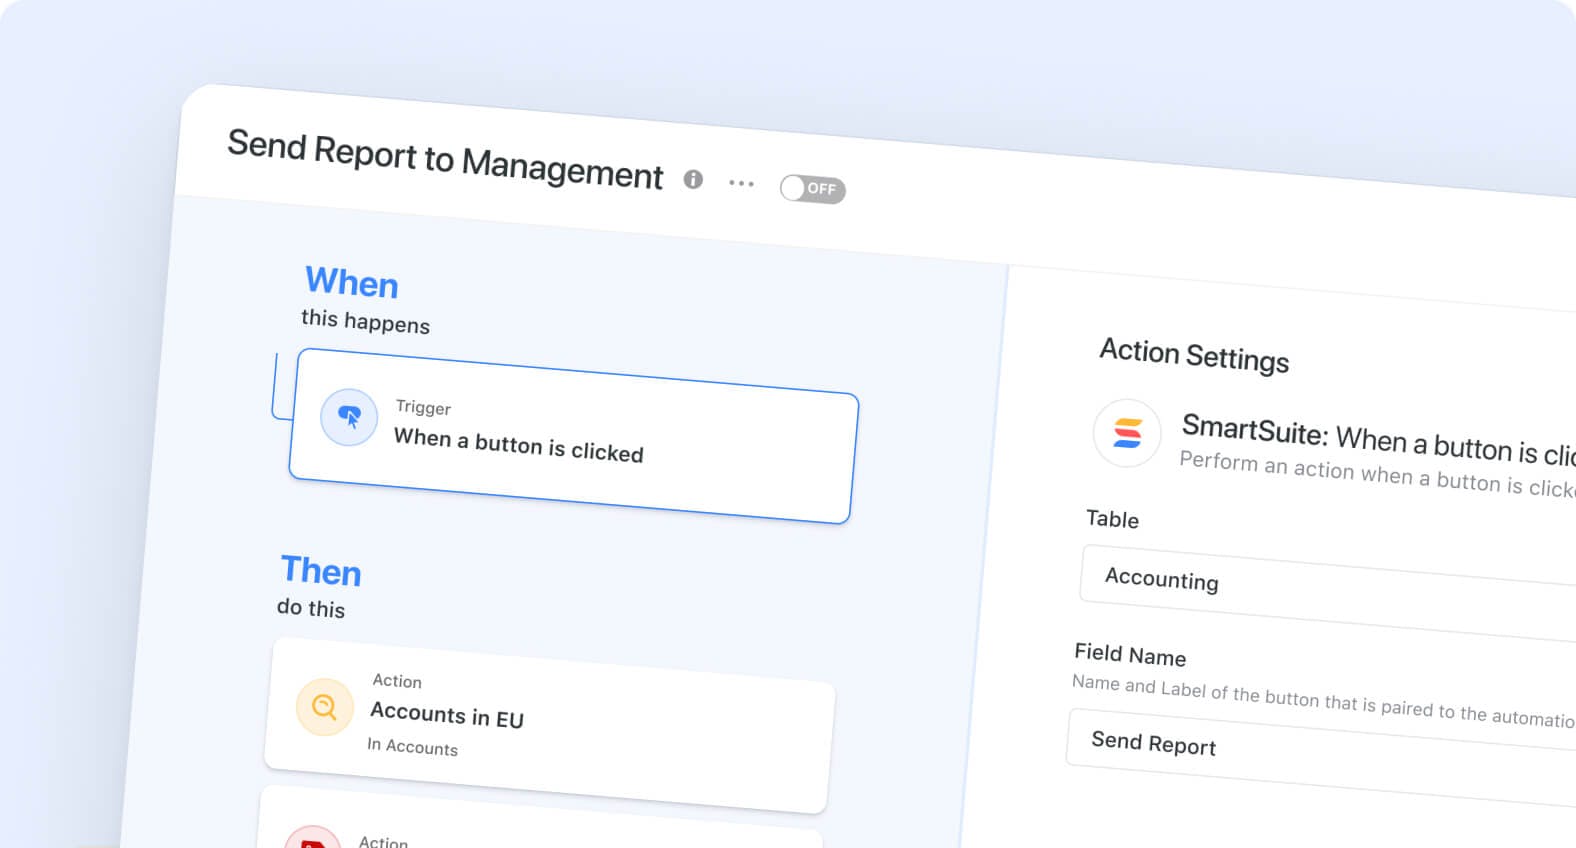The height and width of the screenshot is (848, 1576).
Task: Select the button-click trigger cursor icon
Action: click(349, 417)
